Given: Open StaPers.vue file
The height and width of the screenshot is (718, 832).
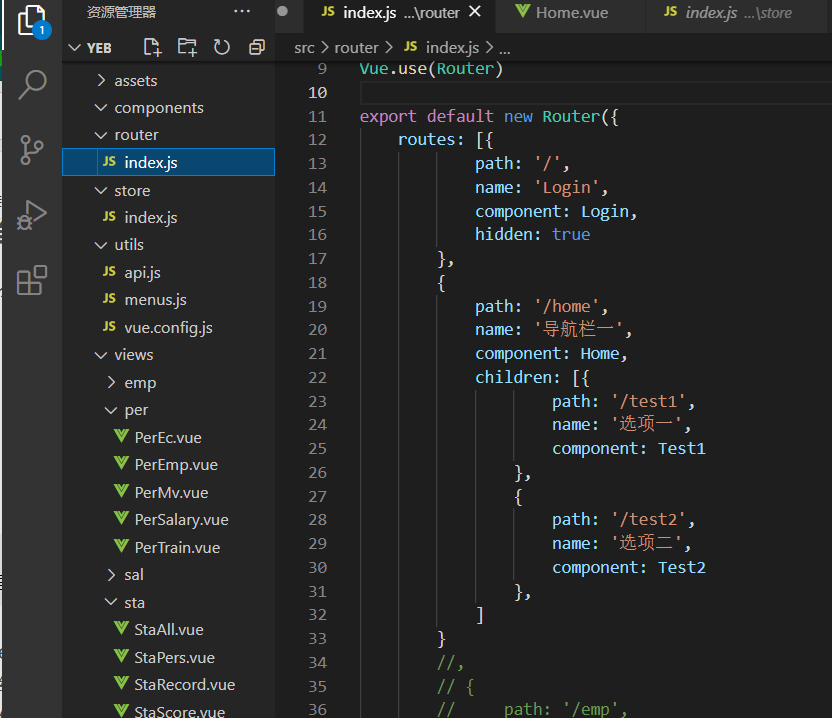Looking at the screenshot, I should coord(169,658).
